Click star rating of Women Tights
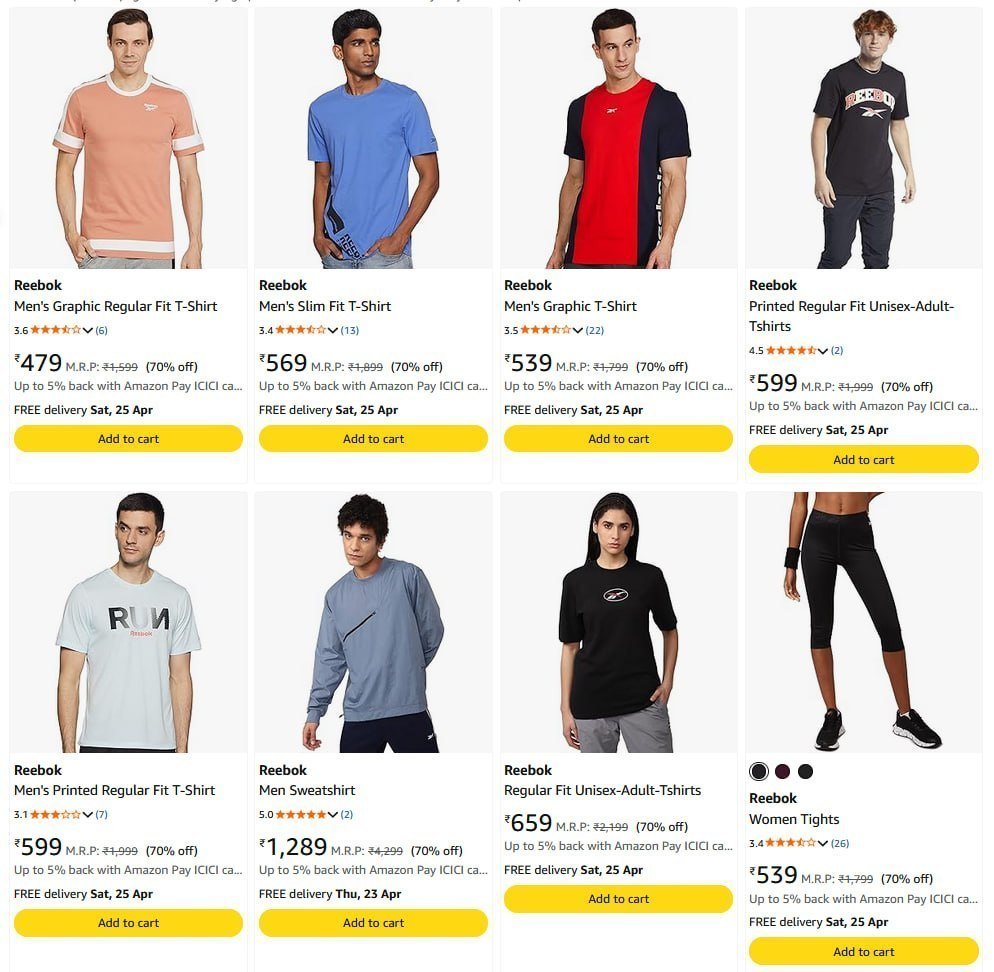Screen dimensions: 994x972 [x=791, y=843]
